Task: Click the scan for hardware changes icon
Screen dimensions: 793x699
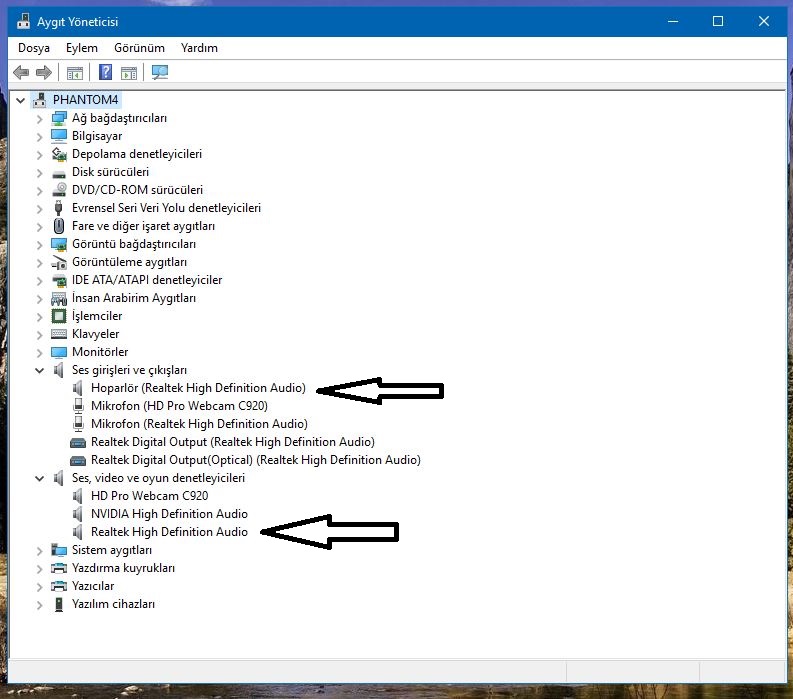Action: coord(160,72)
